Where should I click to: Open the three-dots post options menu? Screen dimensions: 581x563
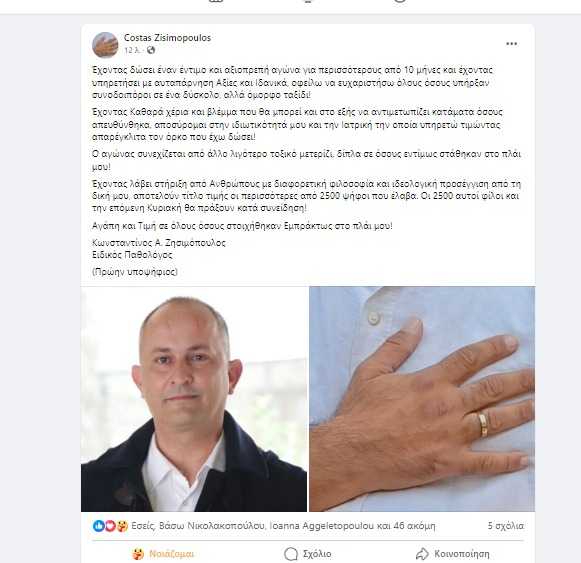(x=511, y=44)
